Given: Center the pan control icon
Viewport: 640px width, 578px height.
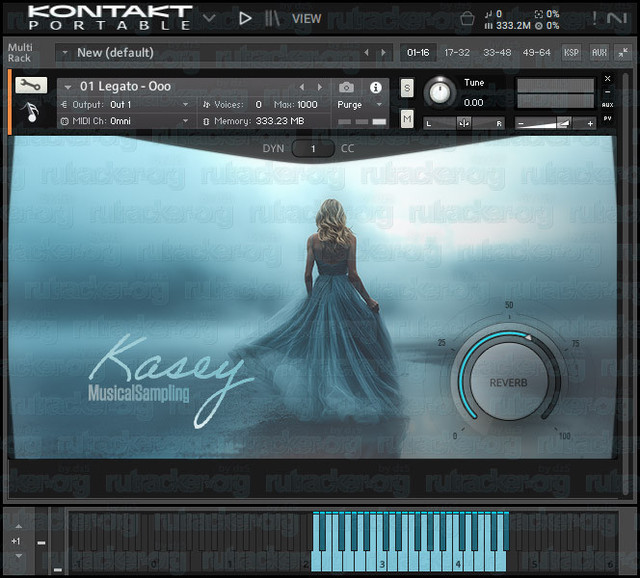Looking at the screenshot, I should pyautogui.click(x=464, y=123).
